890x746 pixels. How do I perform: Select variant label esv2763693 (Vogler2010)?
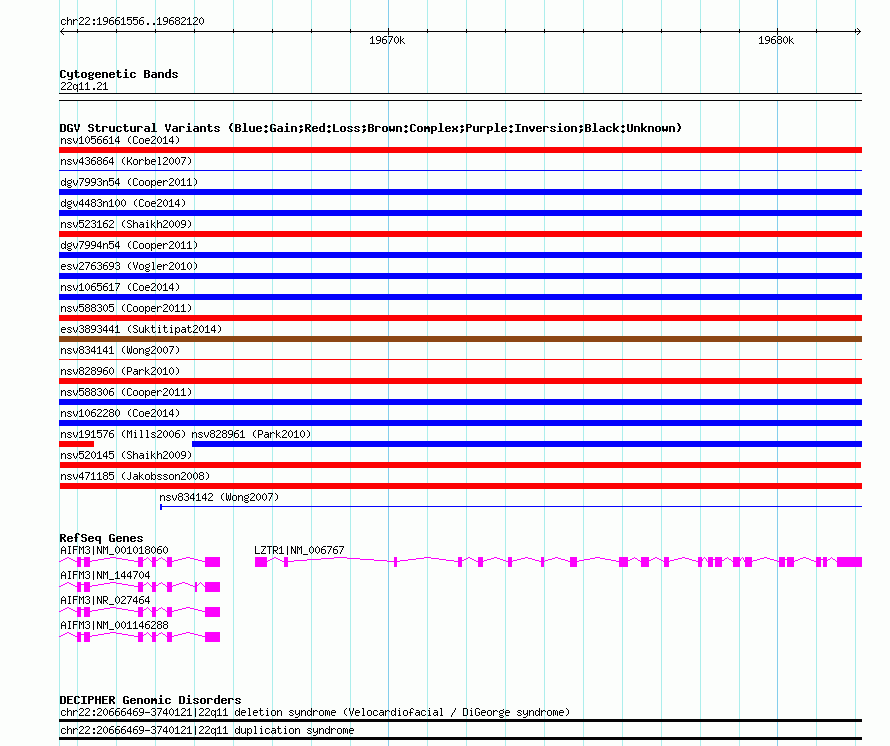(129, 266)
